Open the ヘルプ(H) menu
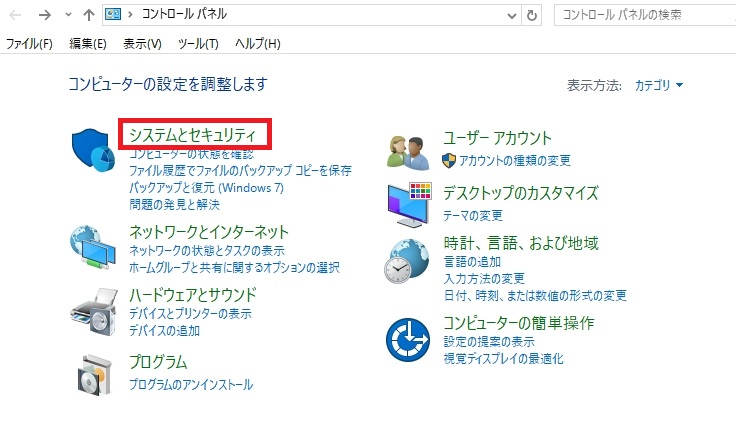Screen dimensions: 736x434 point(258,44)
